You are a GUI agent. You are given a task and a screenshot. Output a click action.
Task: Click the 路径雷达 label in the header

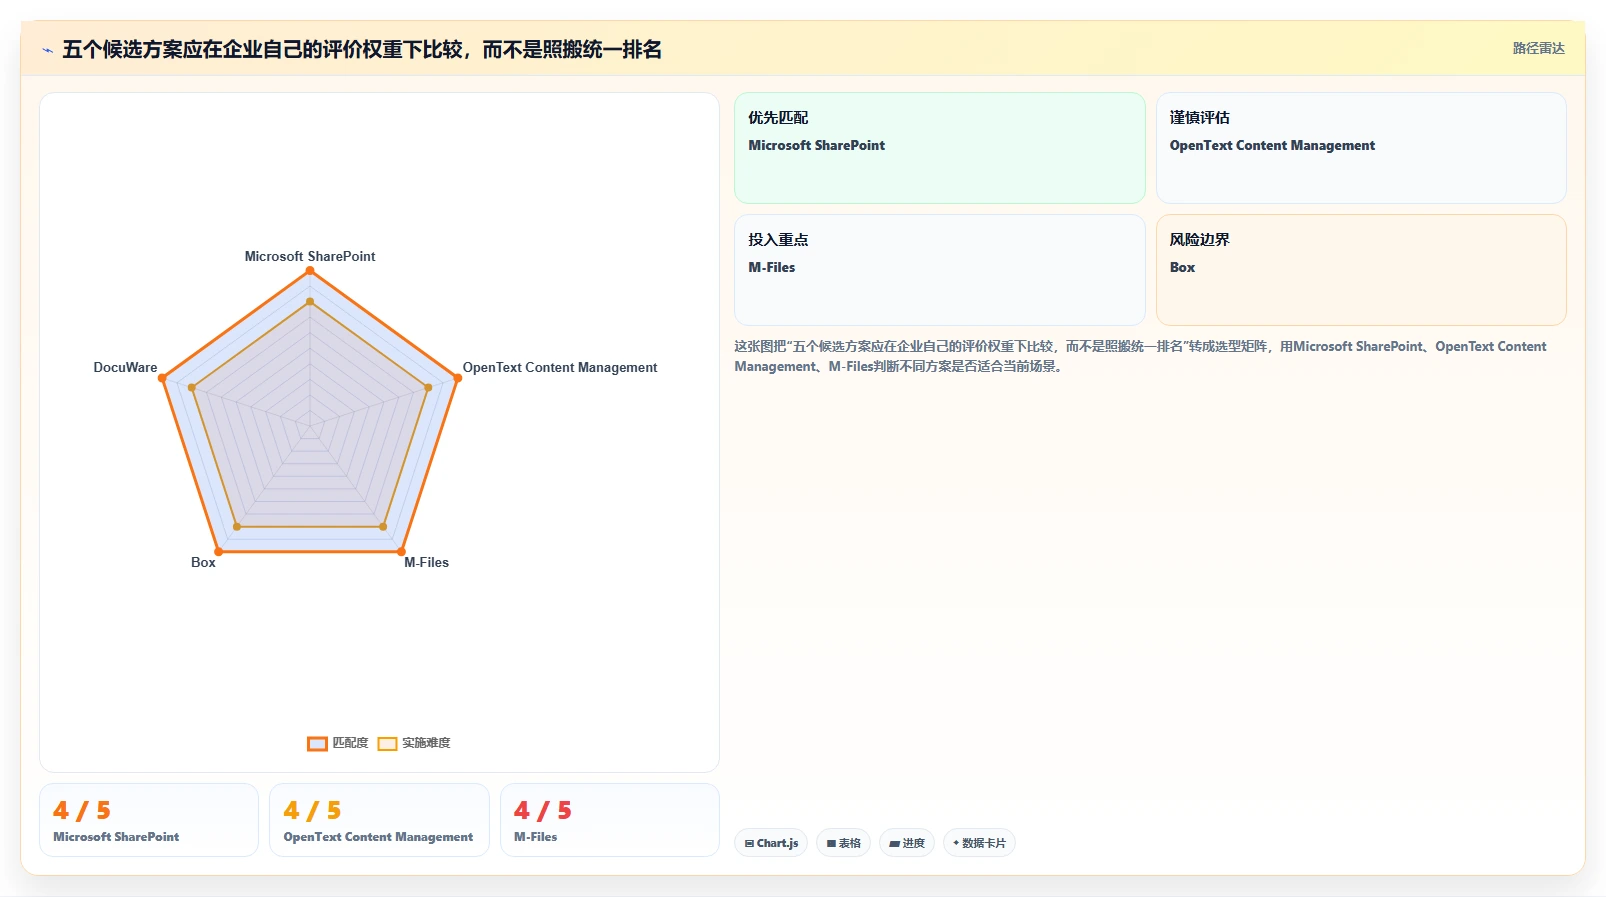click(1538, 48)
